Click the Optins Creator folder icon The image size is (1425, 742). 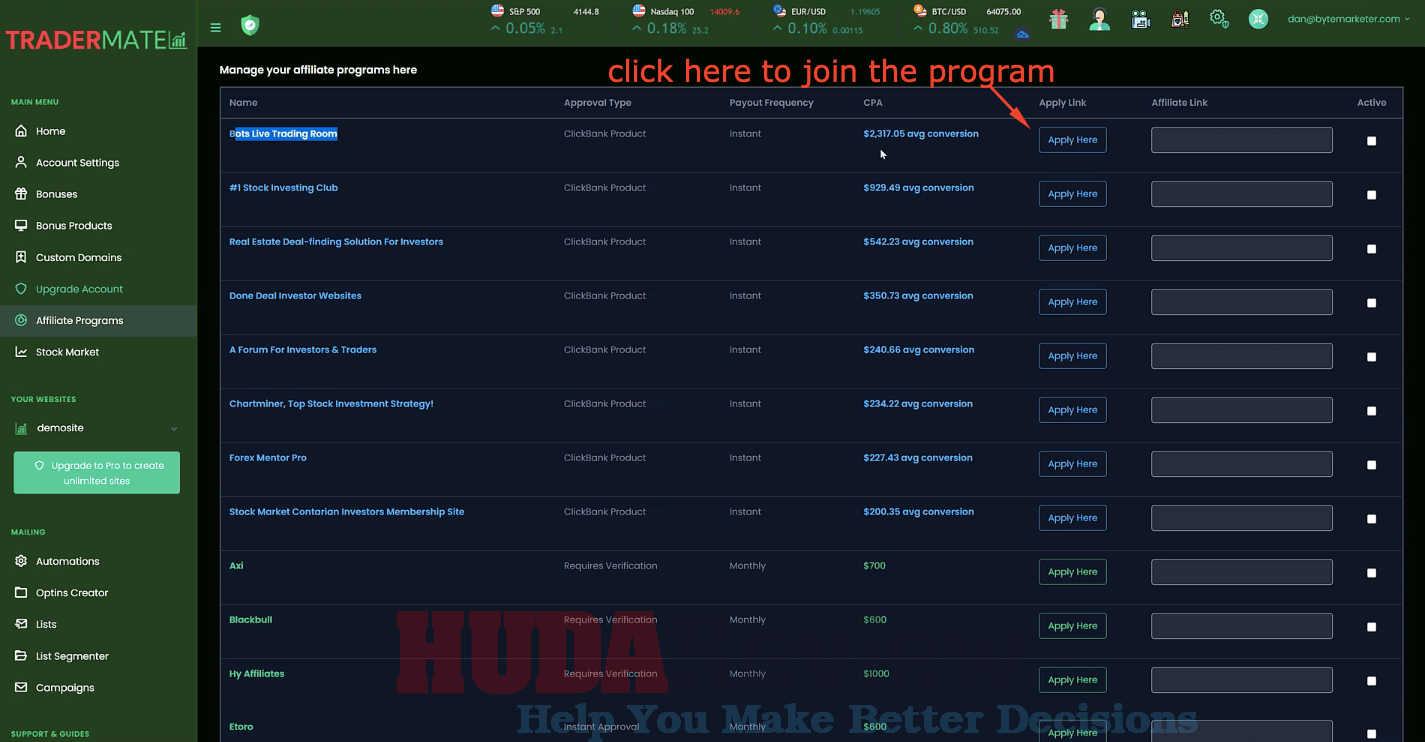[x=21, y=592]
